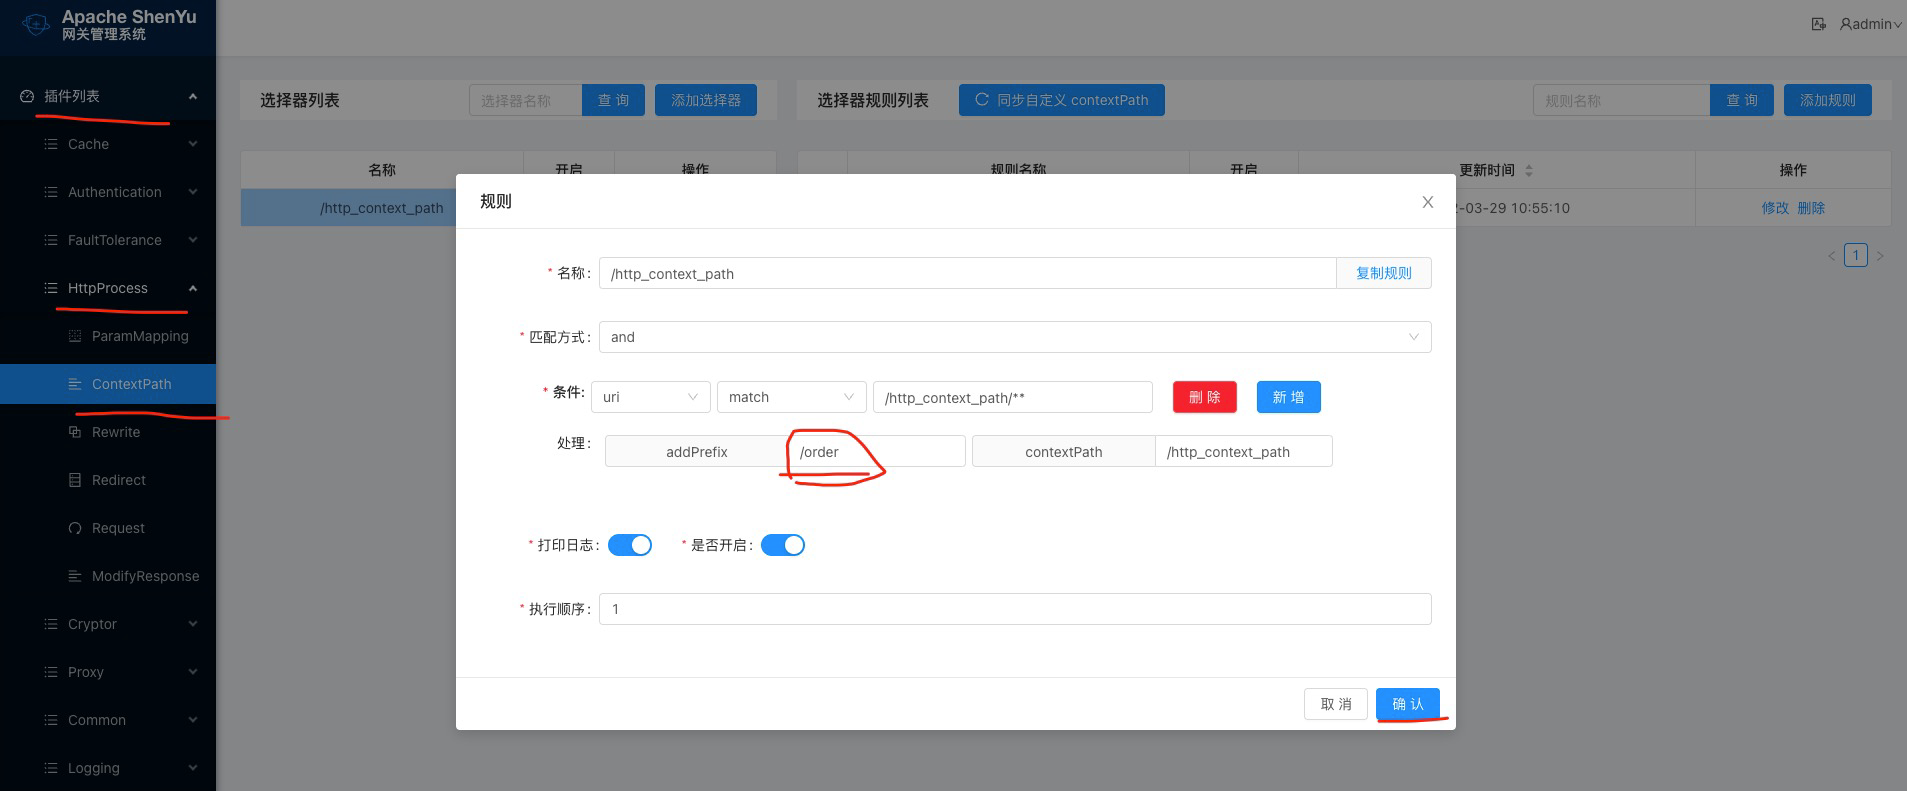Image resolution: width=1907 pixels, height=791 pixels.
Task: Click the 复制规则 button
Action: pyautogui.click(x=1383, y=273)
